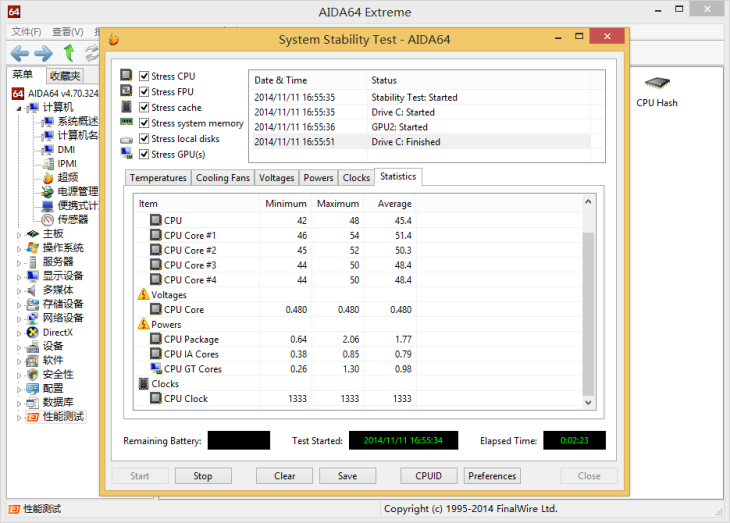Click the power management icon 电源管理
Viewport: 730px width, 523px height.
(47, 191)
